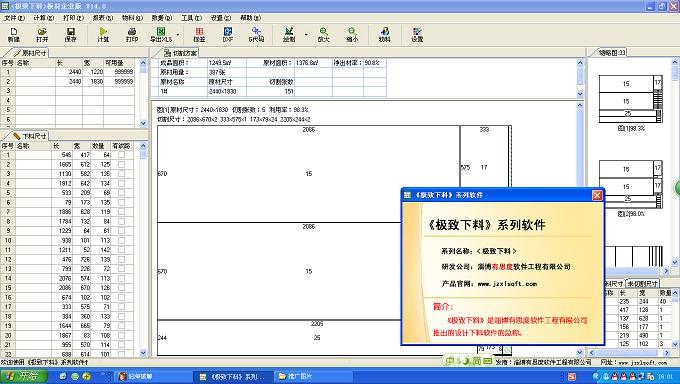Click down arrow of cutting diagram scrollbar
Screen dimensions: 680x384
(x=580, y=352)
